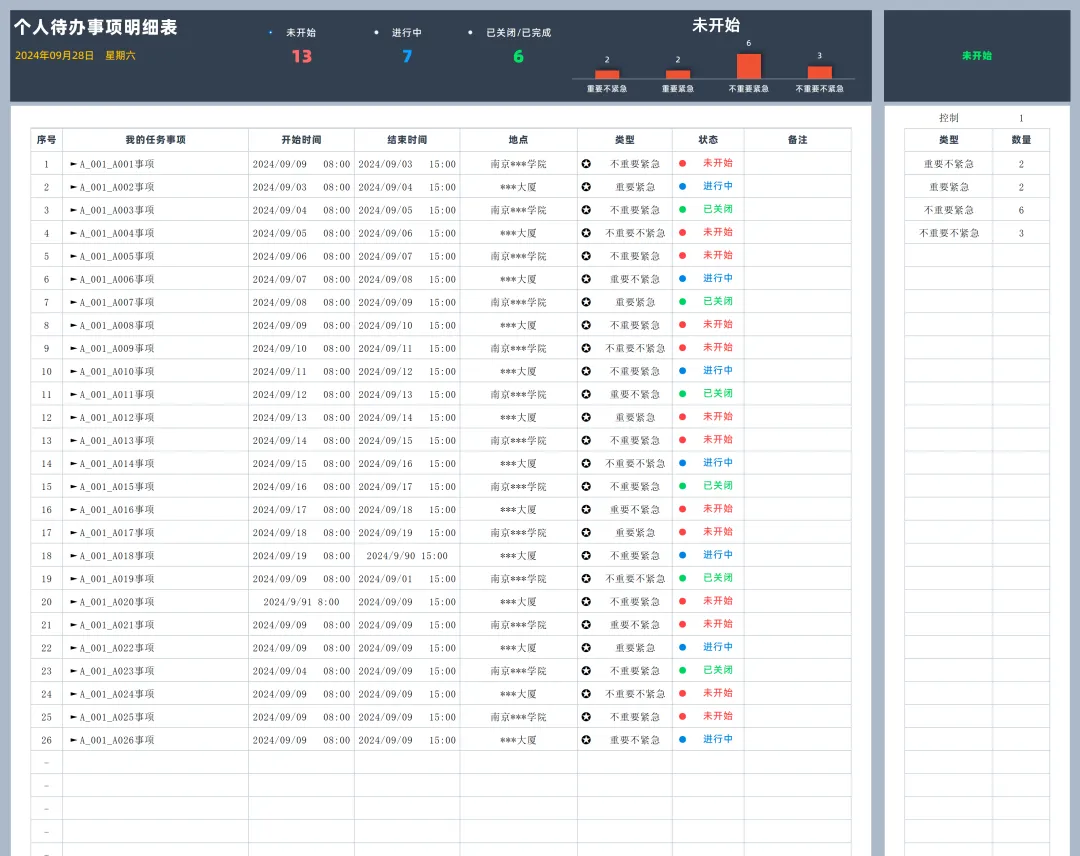Click the 不重要紧急 chart bar labeled 6

pyautogui.click(x=749, y=66)
